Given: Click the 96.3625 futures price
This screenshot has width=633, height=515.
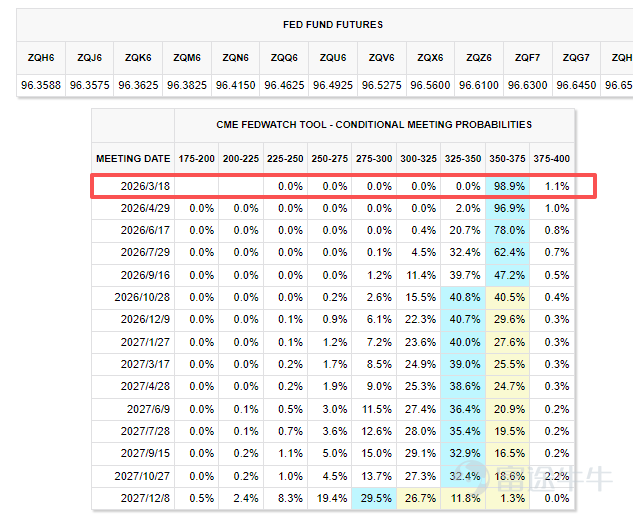Looking at the screenshot, I should 138,85.
